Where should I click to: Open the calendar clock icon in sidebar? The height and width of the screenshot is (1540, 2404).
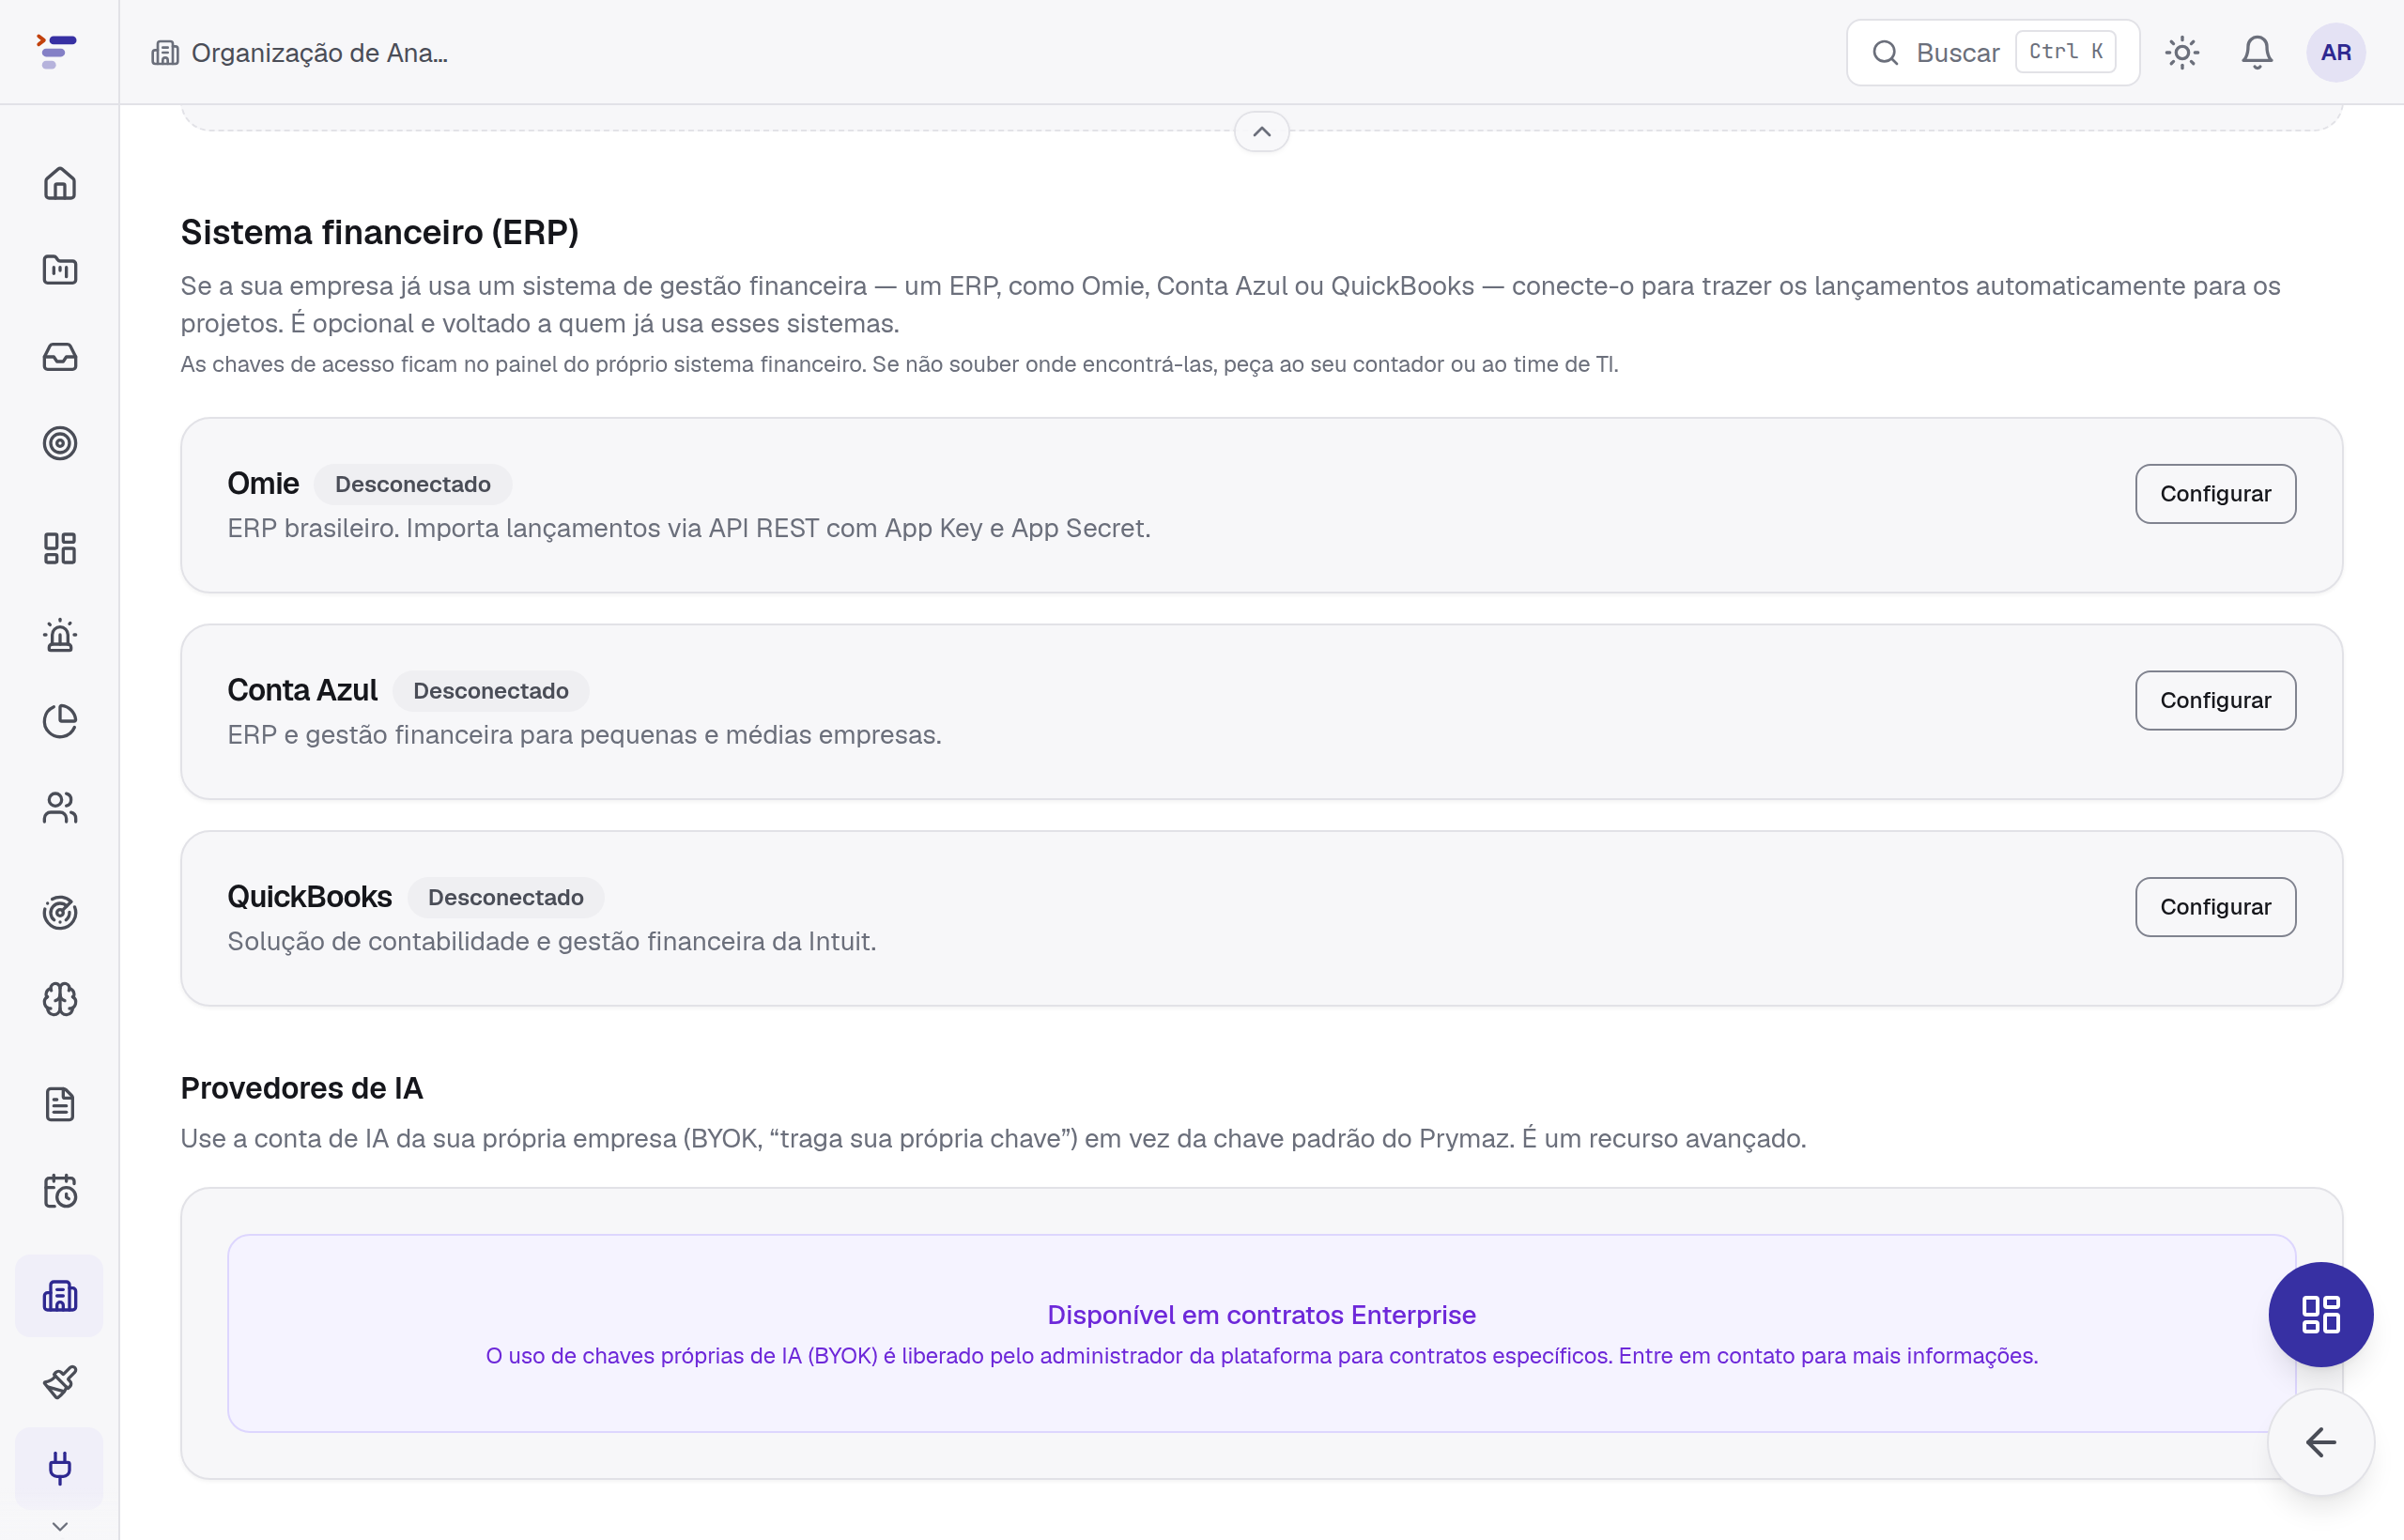[x=60, y=1191]
